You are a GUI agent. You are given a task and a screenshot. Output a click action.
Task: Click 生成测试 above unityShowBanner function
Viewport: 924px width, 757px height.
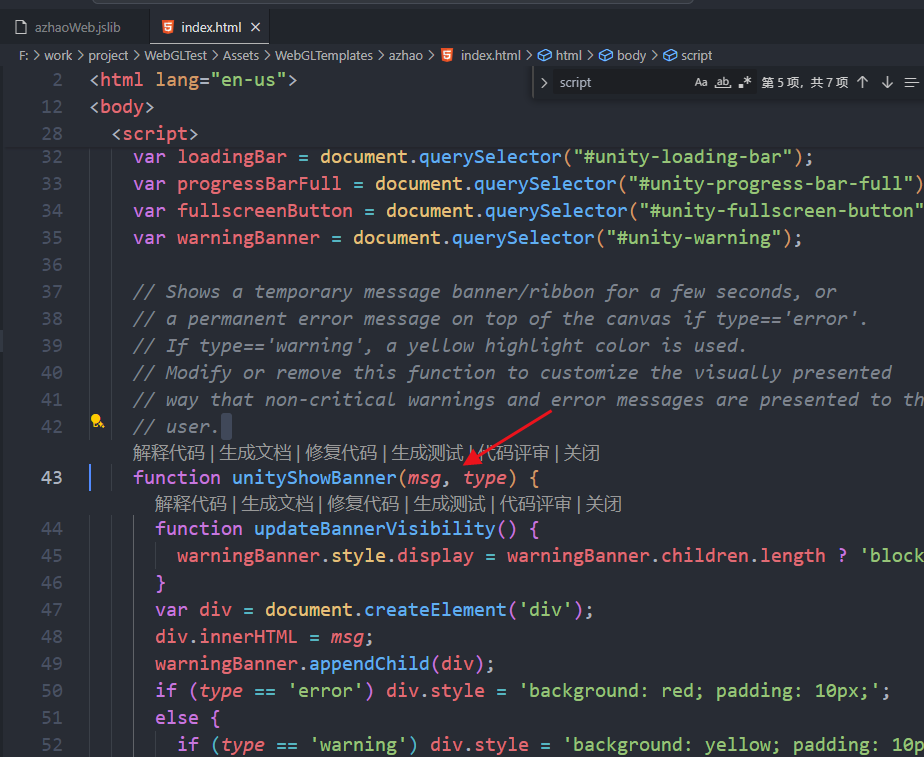point(427,453)
